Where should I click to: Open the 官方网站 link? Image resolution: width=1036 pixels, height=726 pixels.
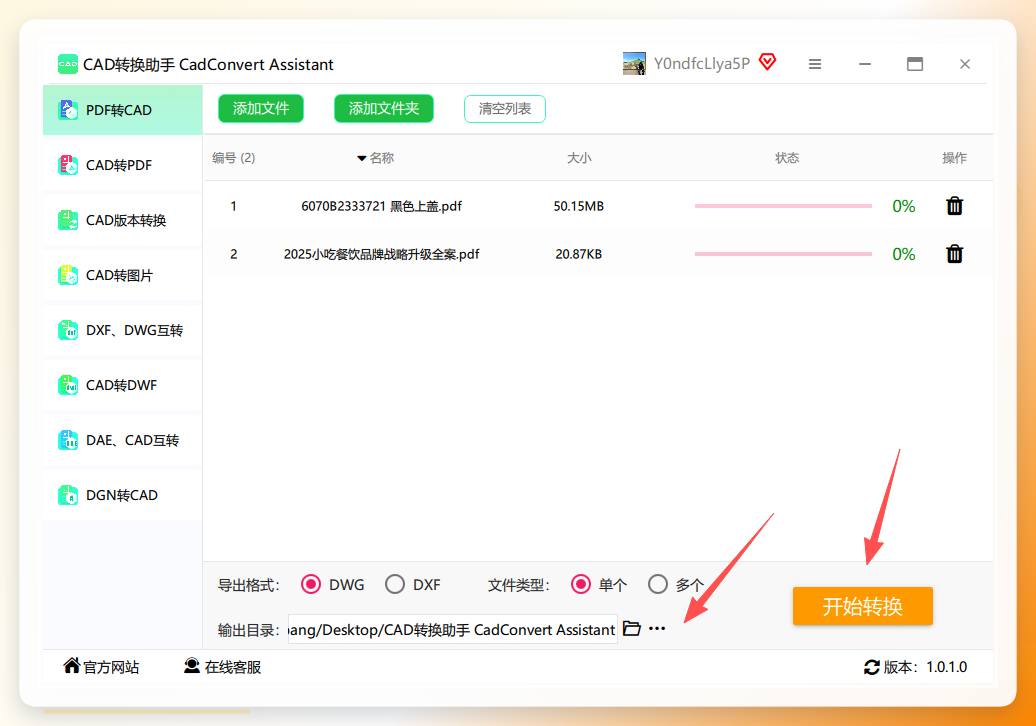(x=101, y=667)
